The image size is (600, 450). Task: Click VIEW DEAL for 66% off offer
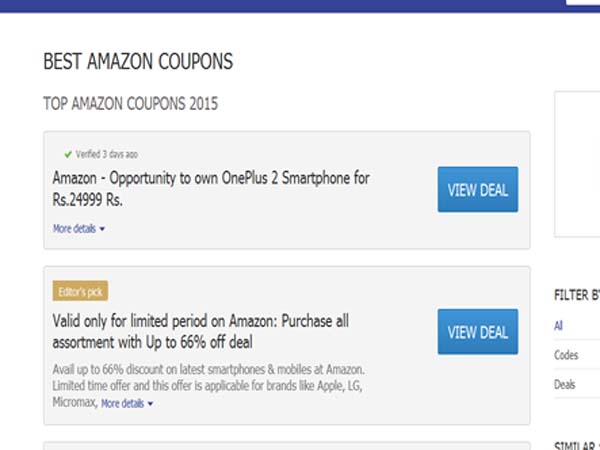(x=477, y=332)
